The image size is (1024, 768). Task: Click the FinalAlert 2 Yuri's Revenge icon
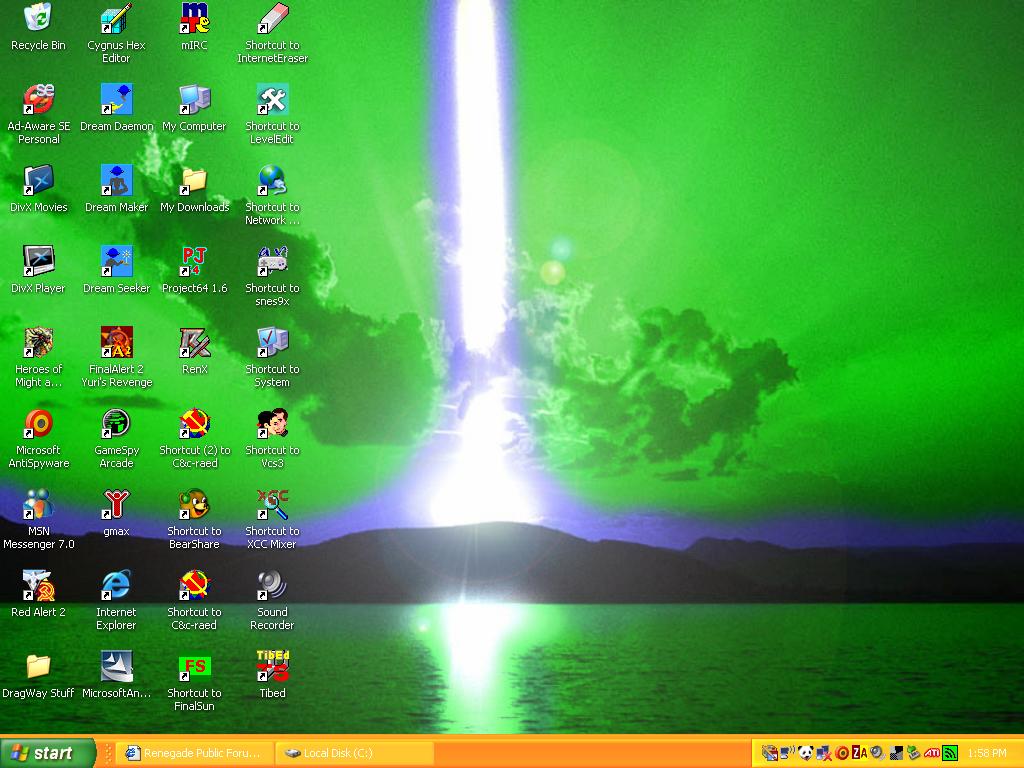click(x=116, y=343)
